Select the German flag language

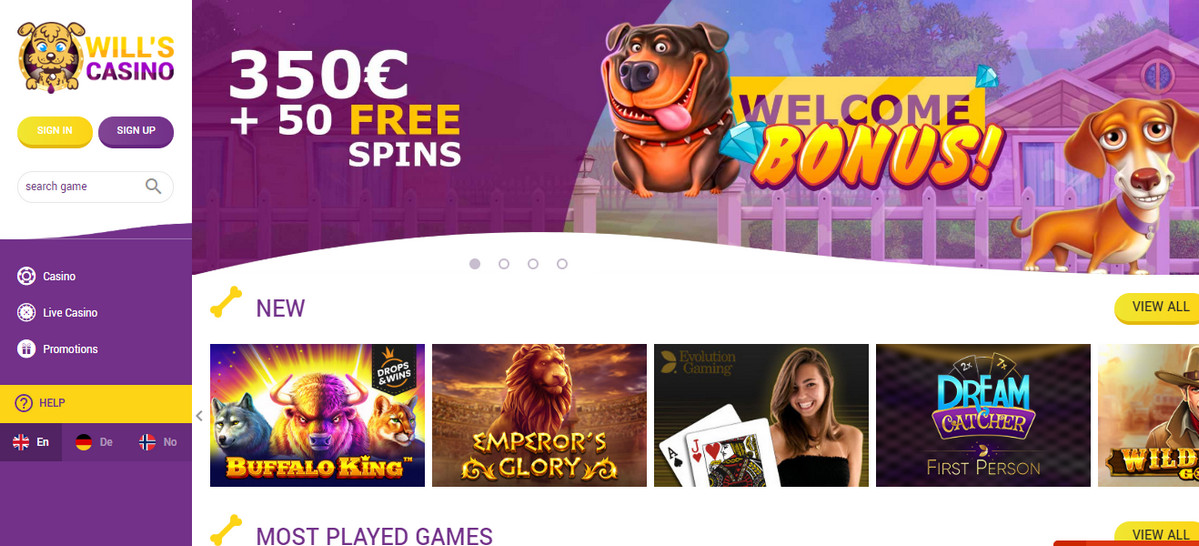pyautogui.click(x=83, y=442)
